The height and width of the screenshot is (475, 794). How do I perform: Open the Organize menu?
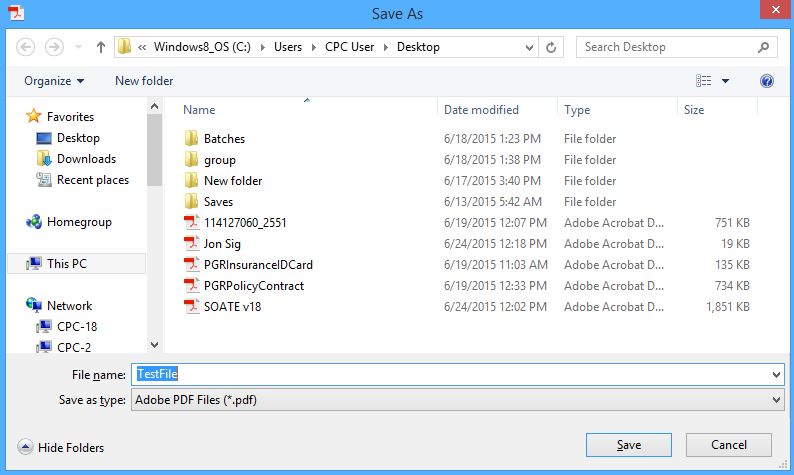pyautogui.click(x=54, y=81)
